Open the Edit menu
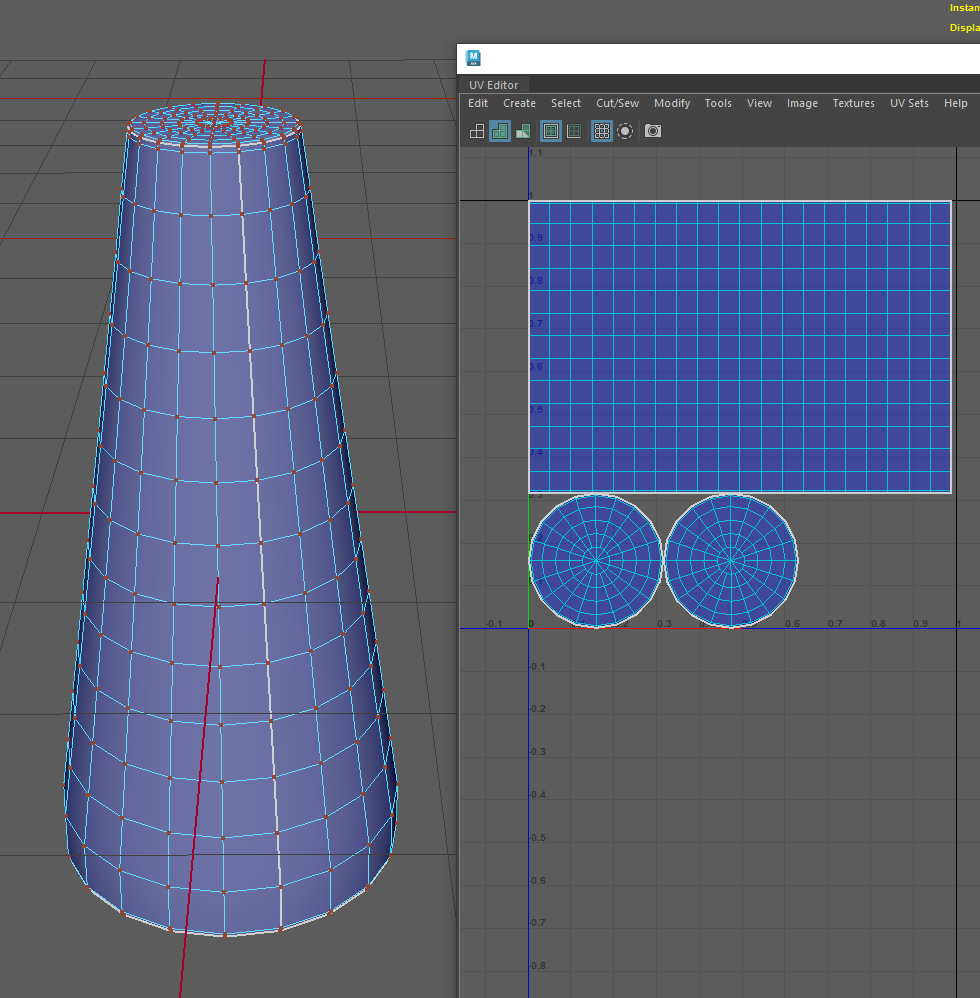980x998 pixels. (478, 103)
